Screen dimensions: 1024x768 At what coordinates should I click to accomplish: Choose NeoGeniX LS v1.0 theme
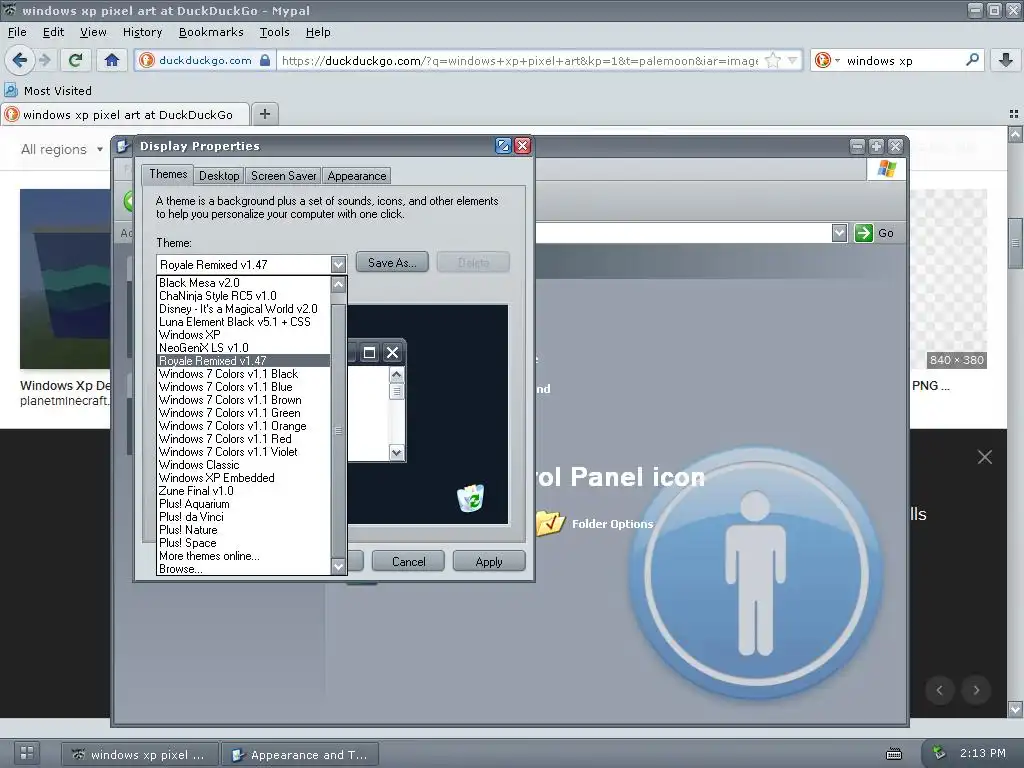click(x=244, y=348)
